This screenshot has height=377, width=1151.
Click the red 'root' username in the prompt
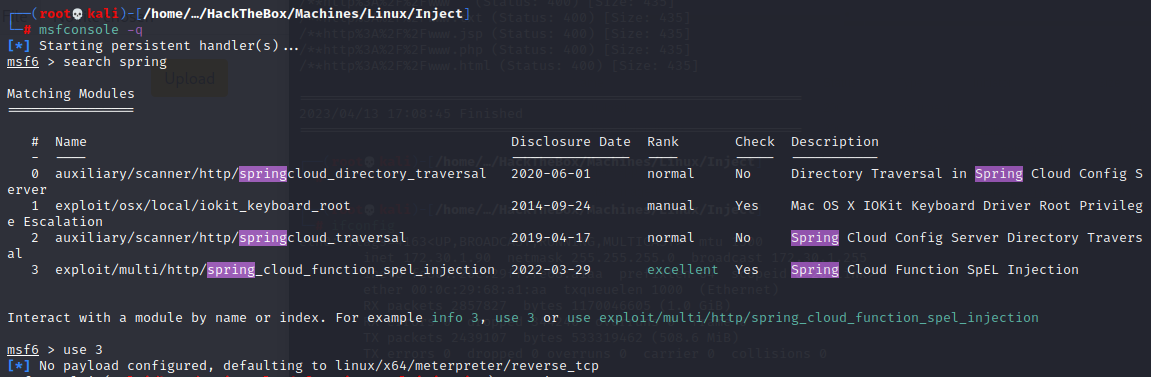[x=55, y=14]
